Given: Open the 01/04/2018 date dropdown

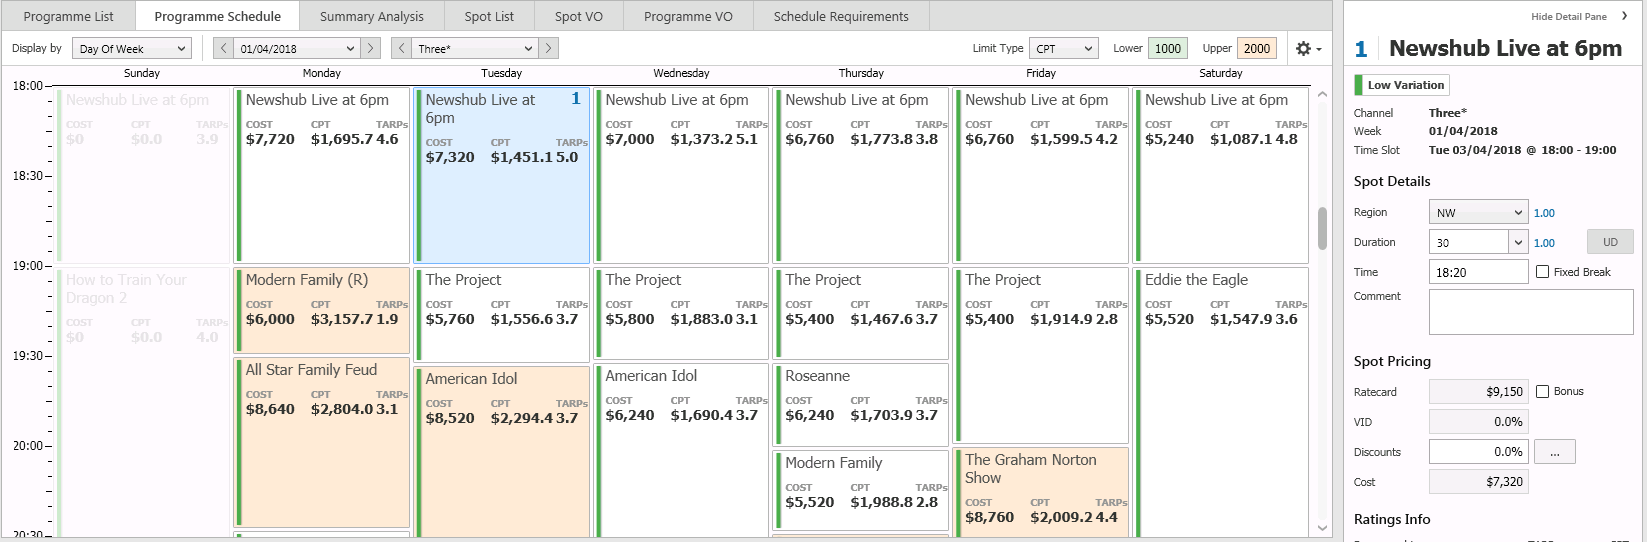Looking at the screenshot, I should click(x=297, y=48).
